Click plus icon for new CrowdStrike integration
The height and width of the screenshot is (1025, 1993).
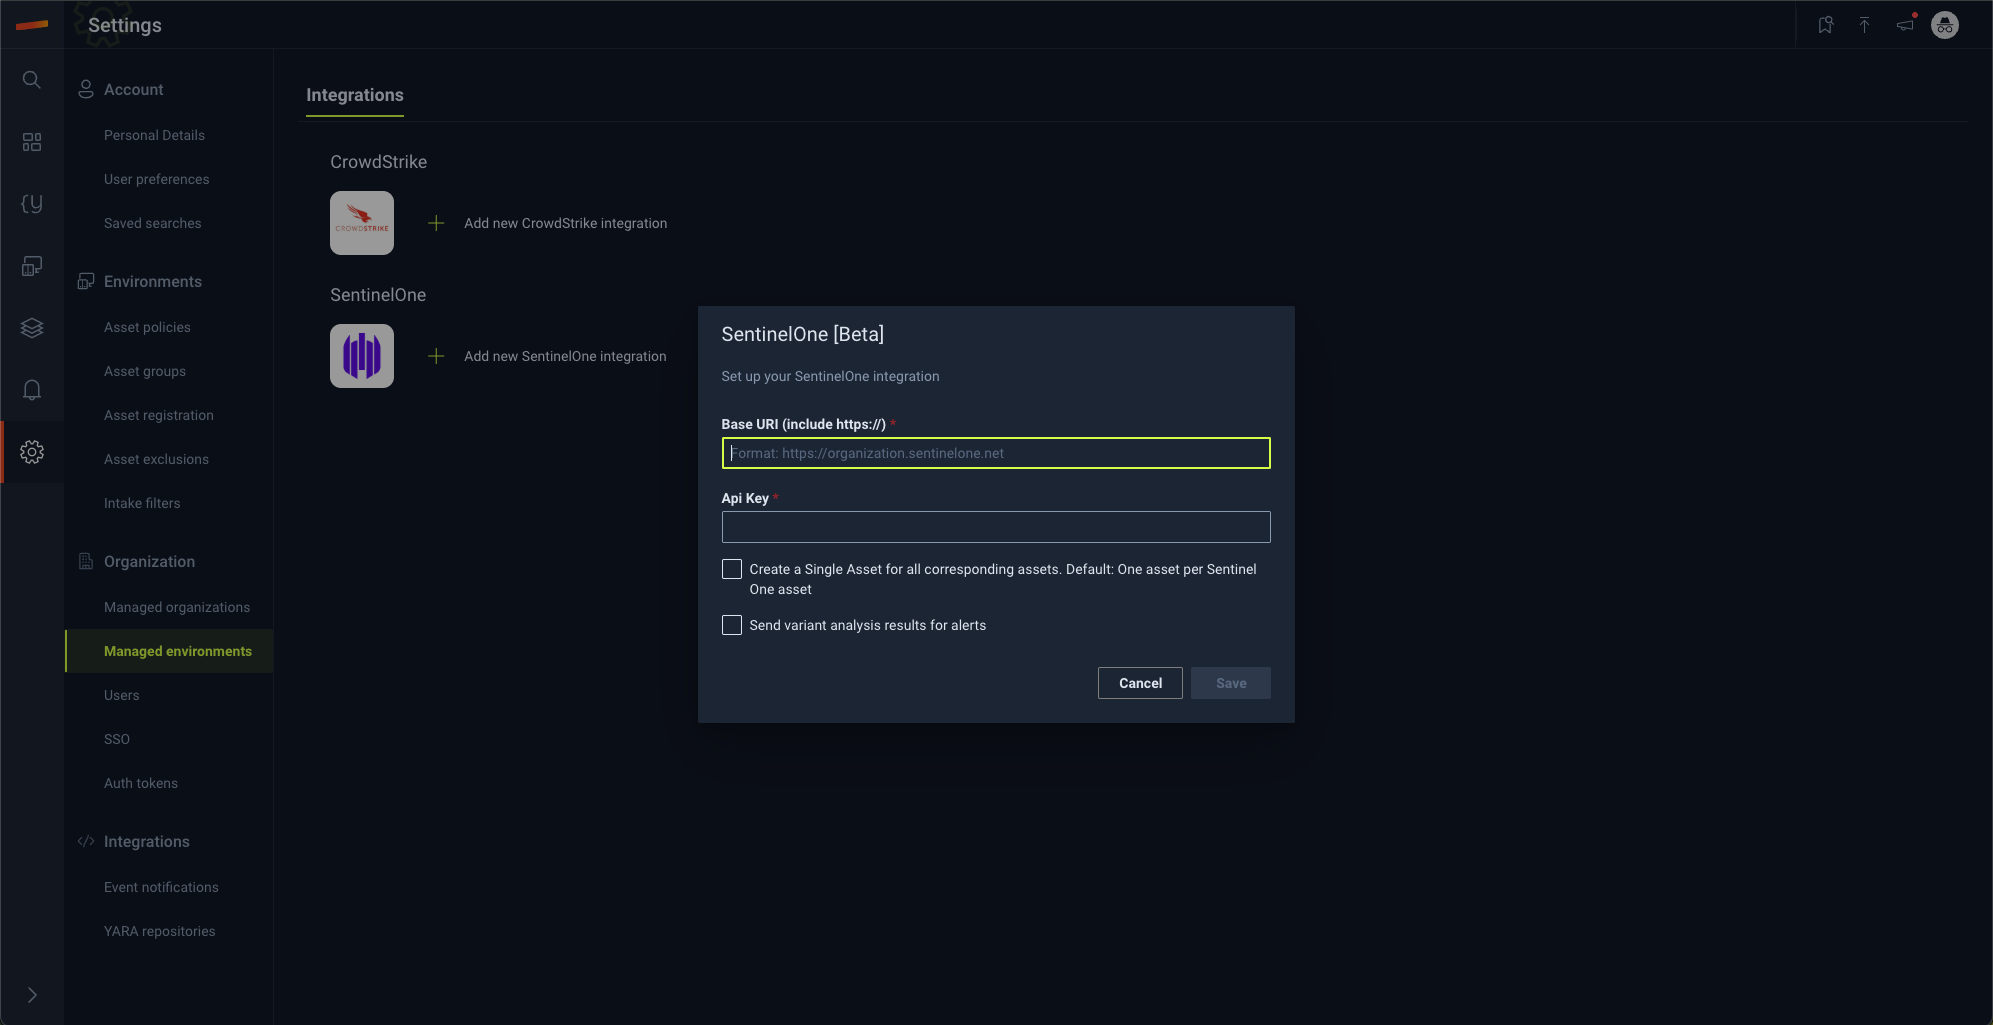coord(436,223)
